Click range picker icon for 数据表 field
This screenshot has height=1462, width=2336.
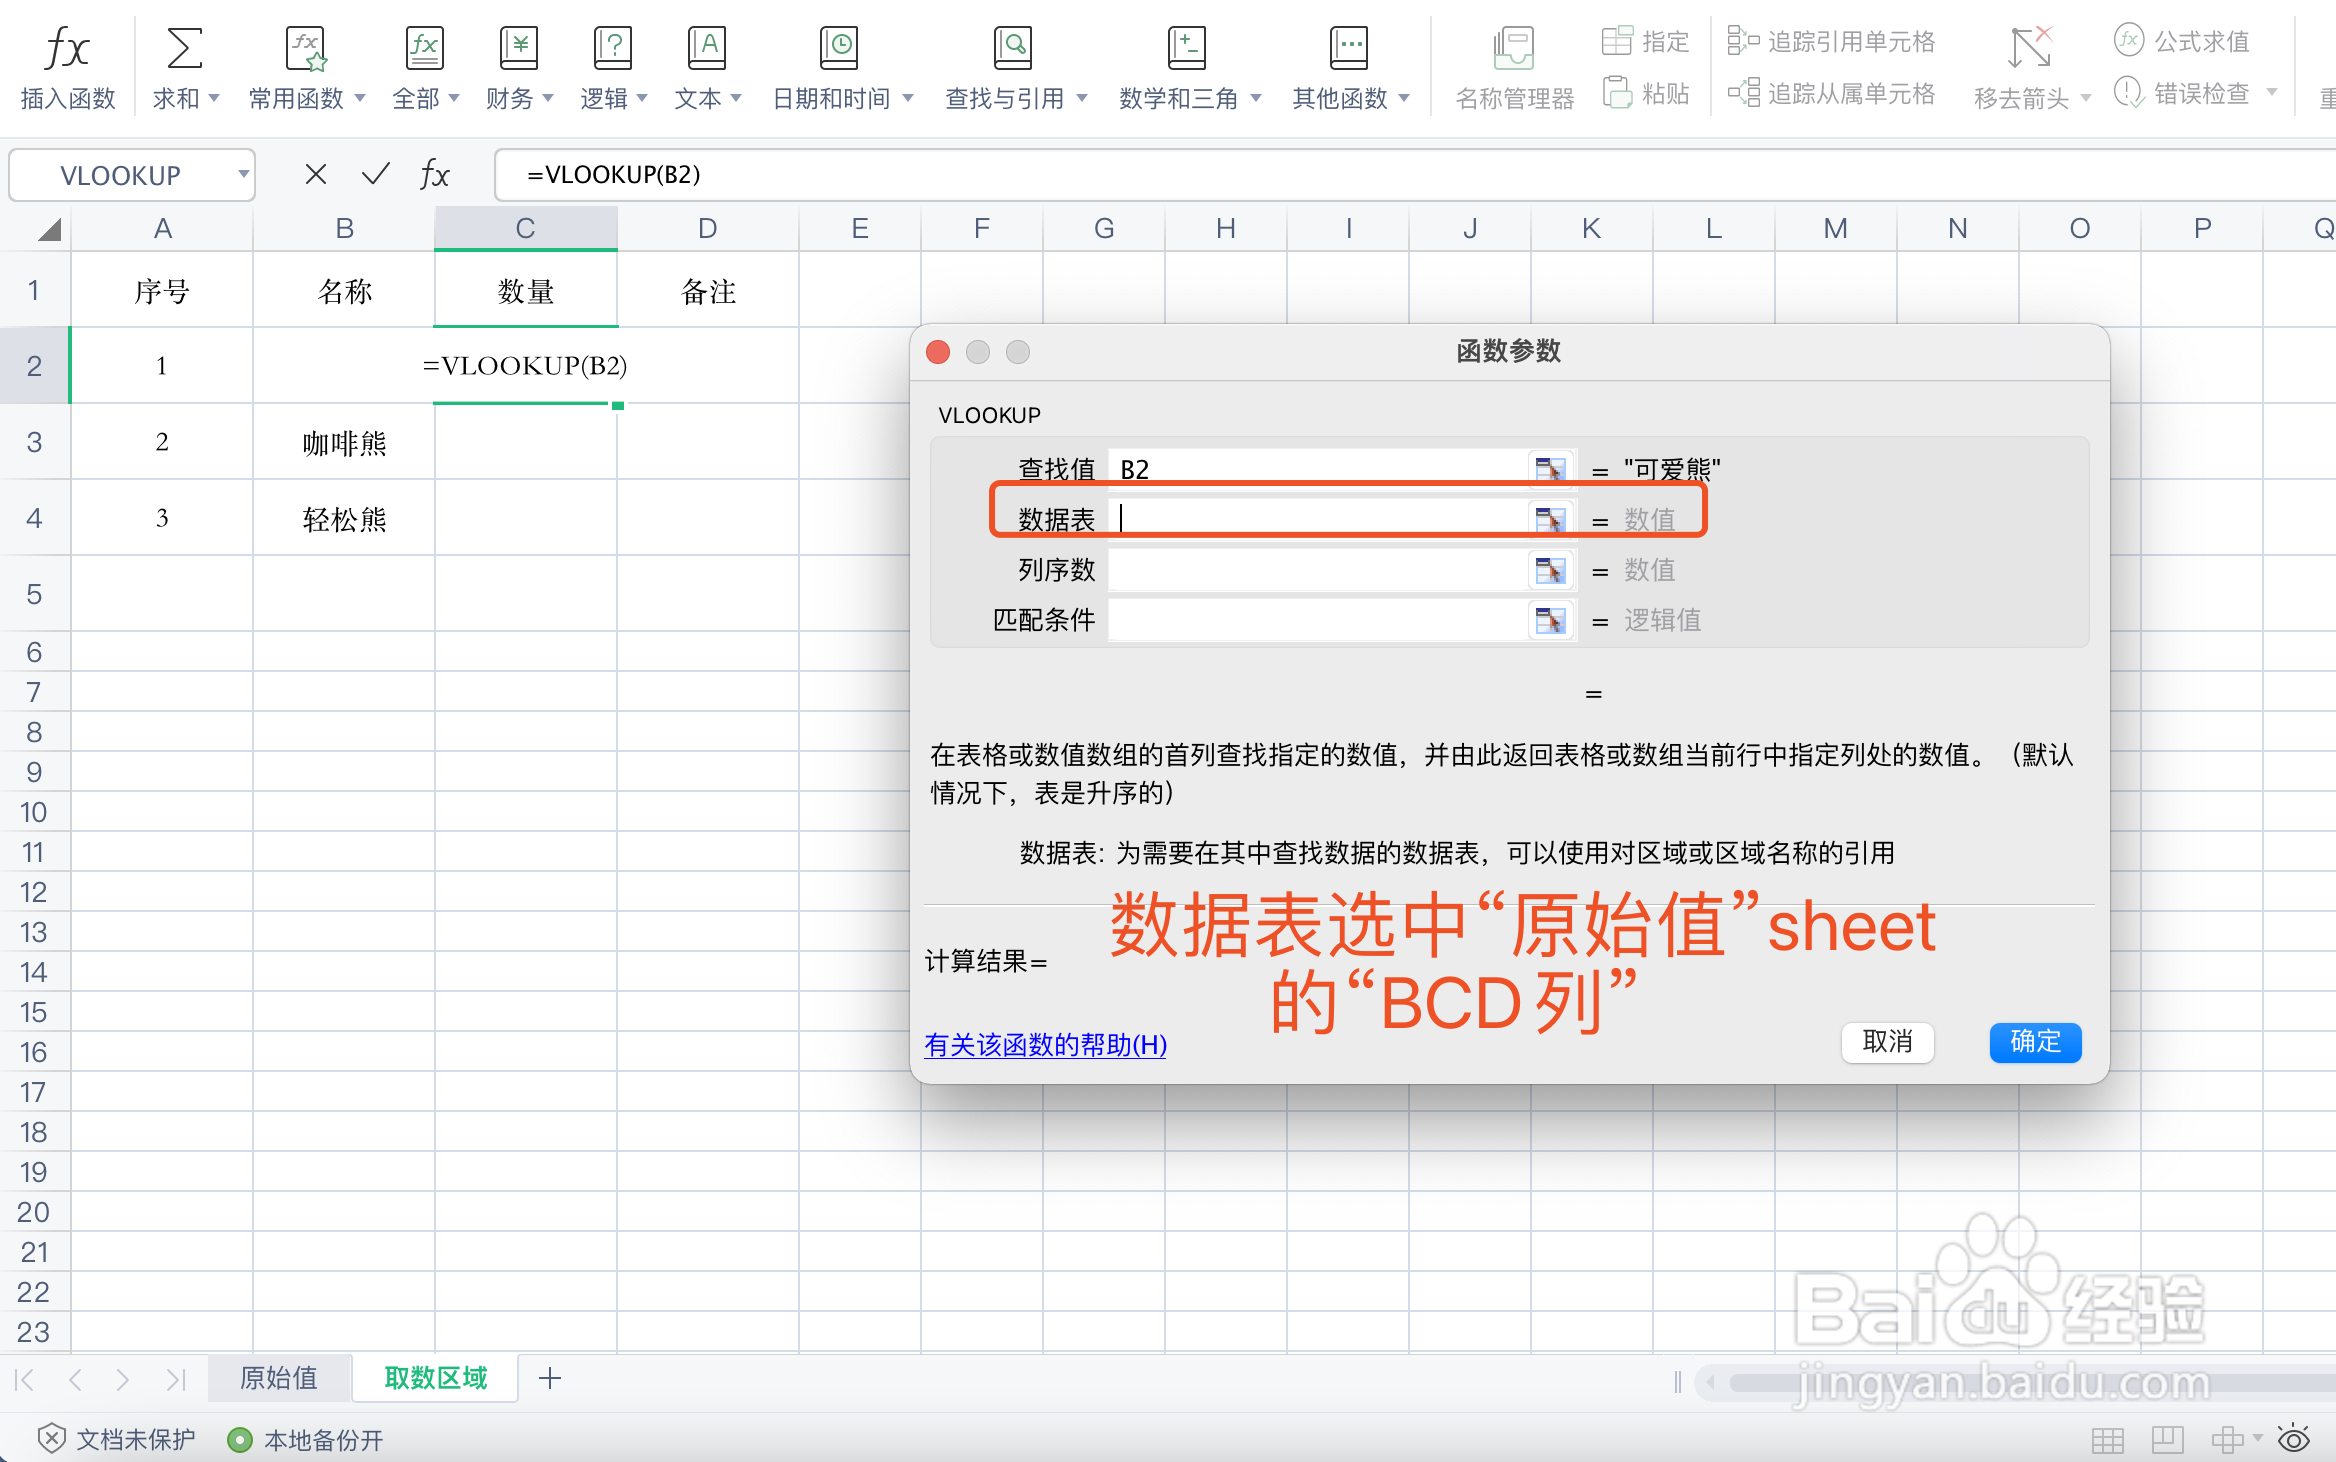point(1550,519)
